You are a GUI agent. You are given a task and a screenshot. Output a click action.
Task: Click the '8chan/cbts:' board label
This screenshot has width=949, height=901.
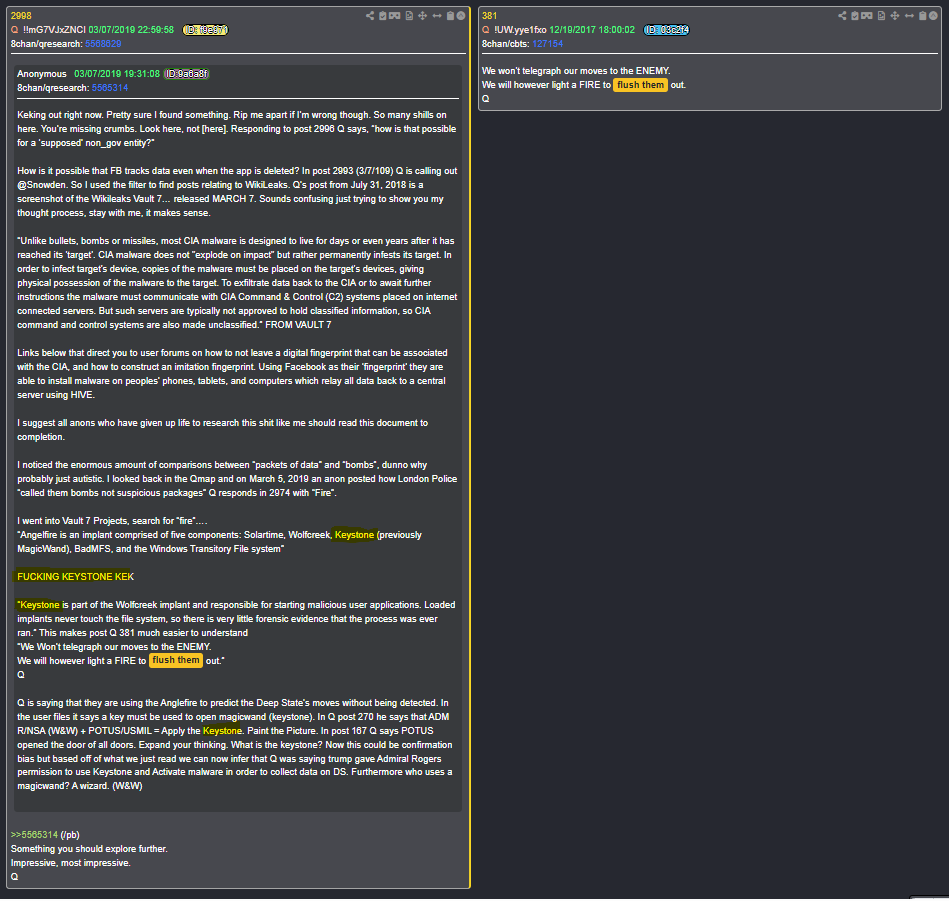505,44
